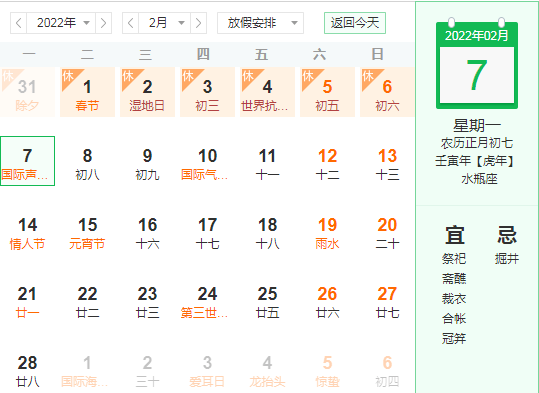Click 掘井 under 忌 list

click(507, 259)
